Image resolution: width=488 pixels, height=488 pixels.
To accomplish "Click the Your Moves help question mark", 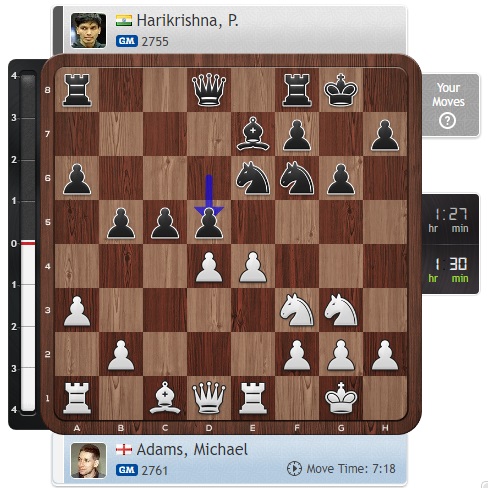I will coord(447,121).
